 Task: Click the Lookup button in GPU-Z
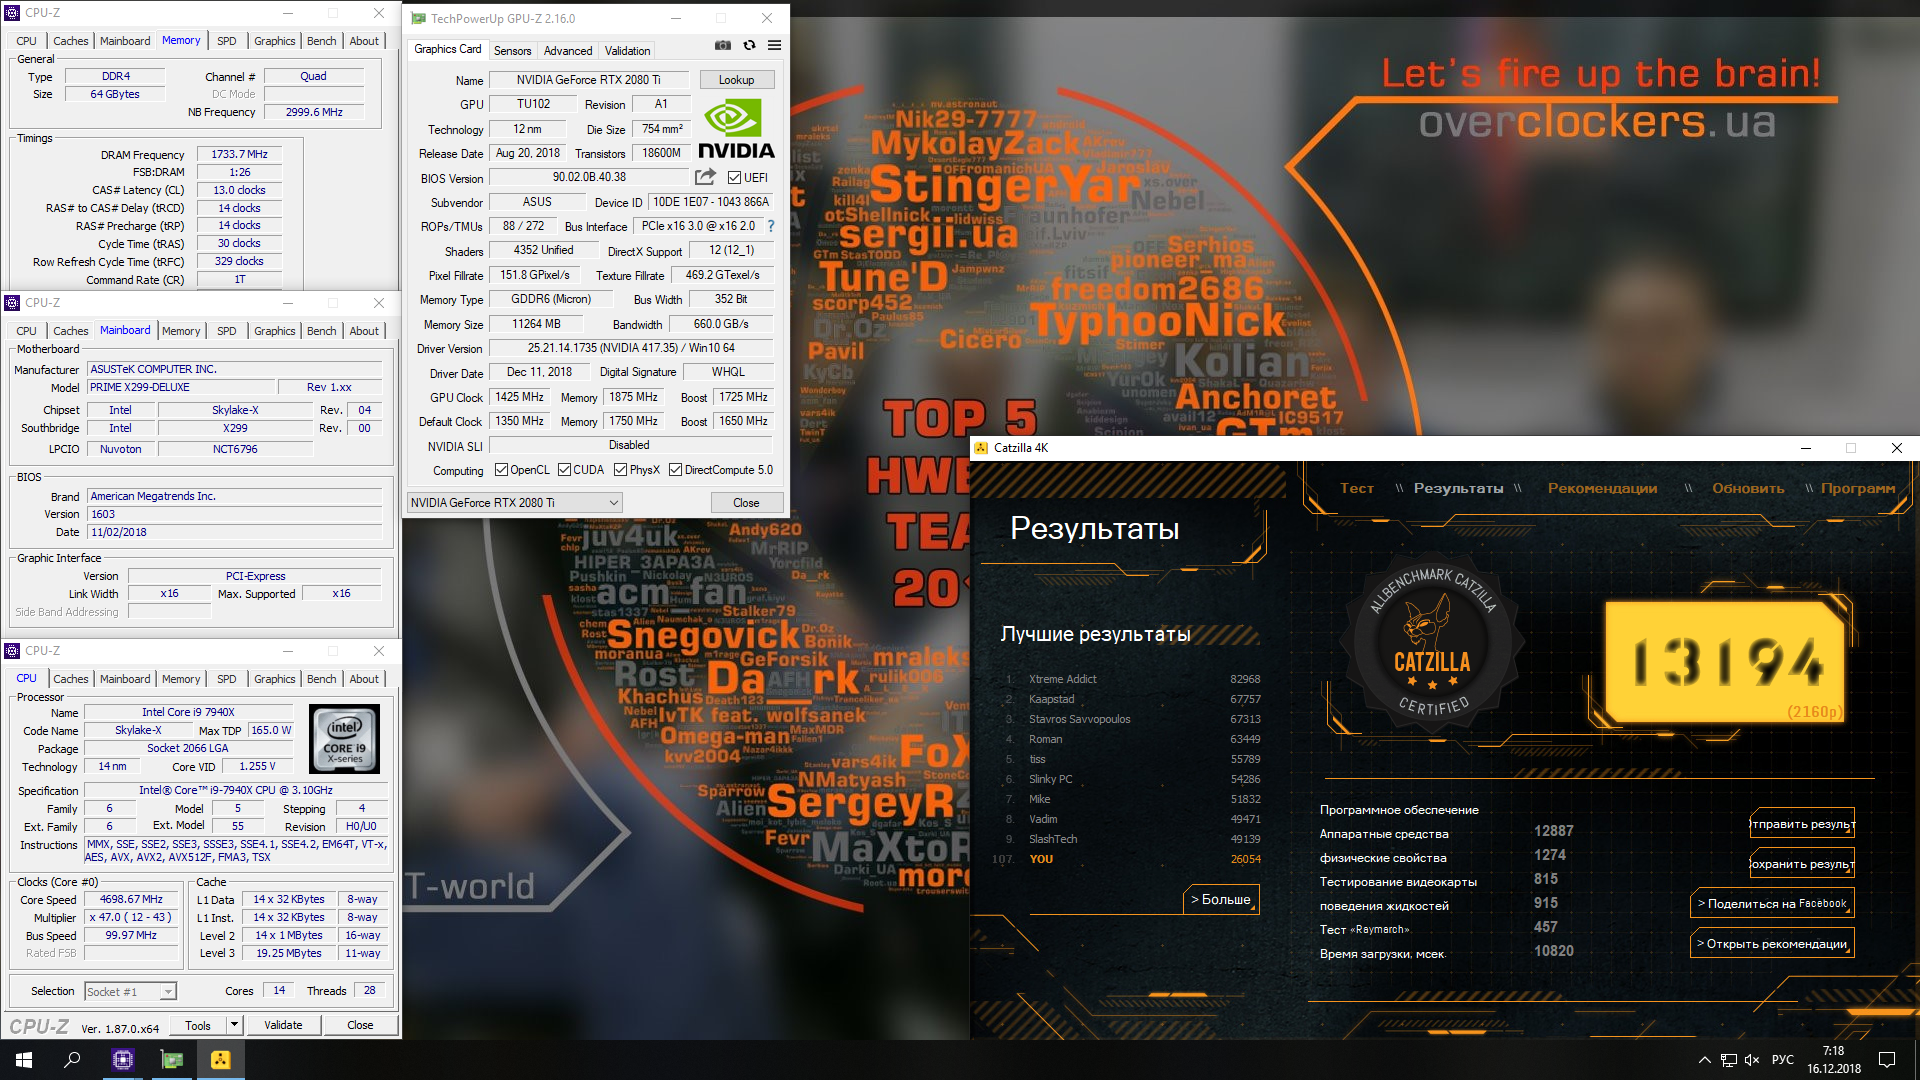tap(736, 80)
